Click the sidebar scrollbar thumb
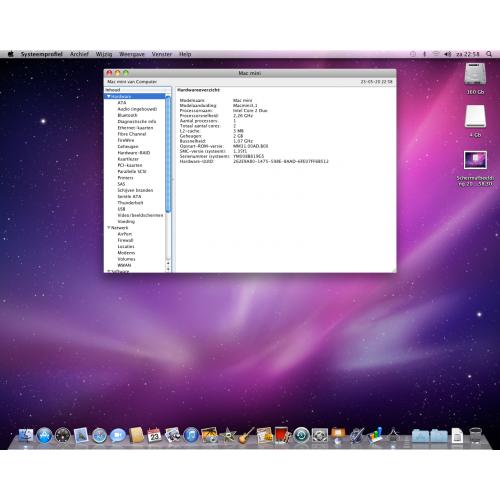The image size is (500, 500). (x=168, y=153)
